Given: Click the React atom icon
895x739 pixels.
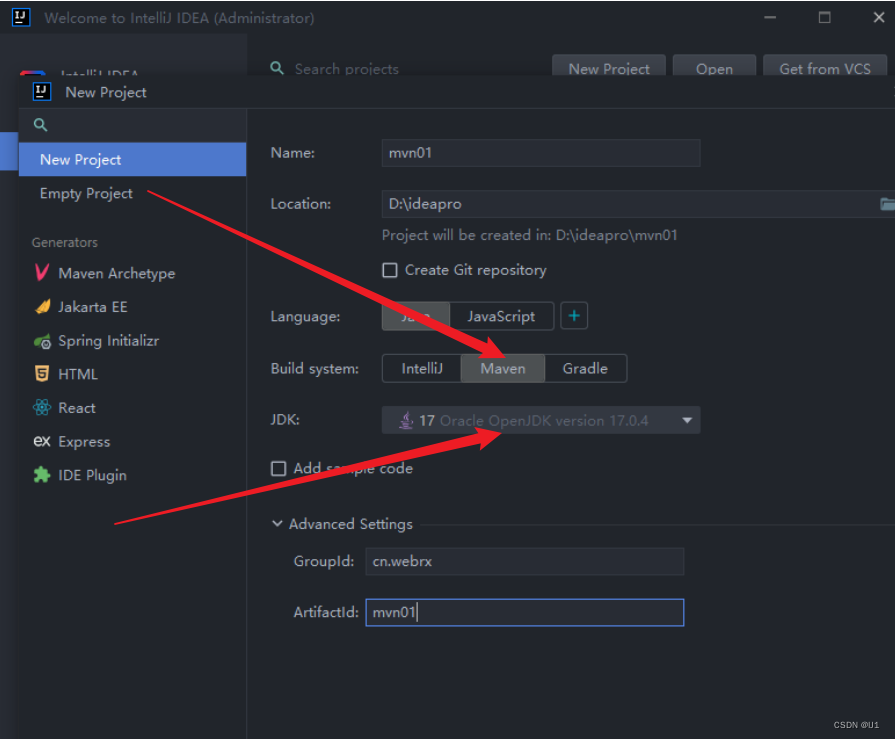Looking at the screenshot, I should [x=42, y=407].
